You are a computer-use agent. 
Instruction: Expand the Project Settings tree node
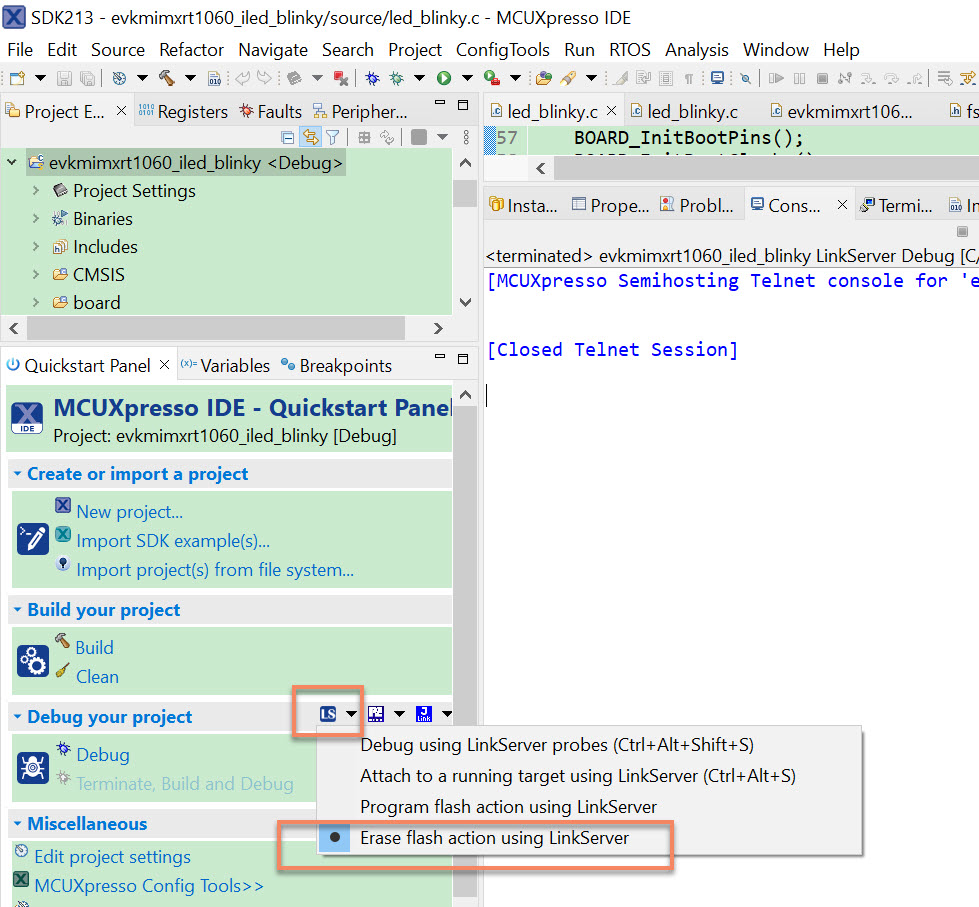[36, 190]
